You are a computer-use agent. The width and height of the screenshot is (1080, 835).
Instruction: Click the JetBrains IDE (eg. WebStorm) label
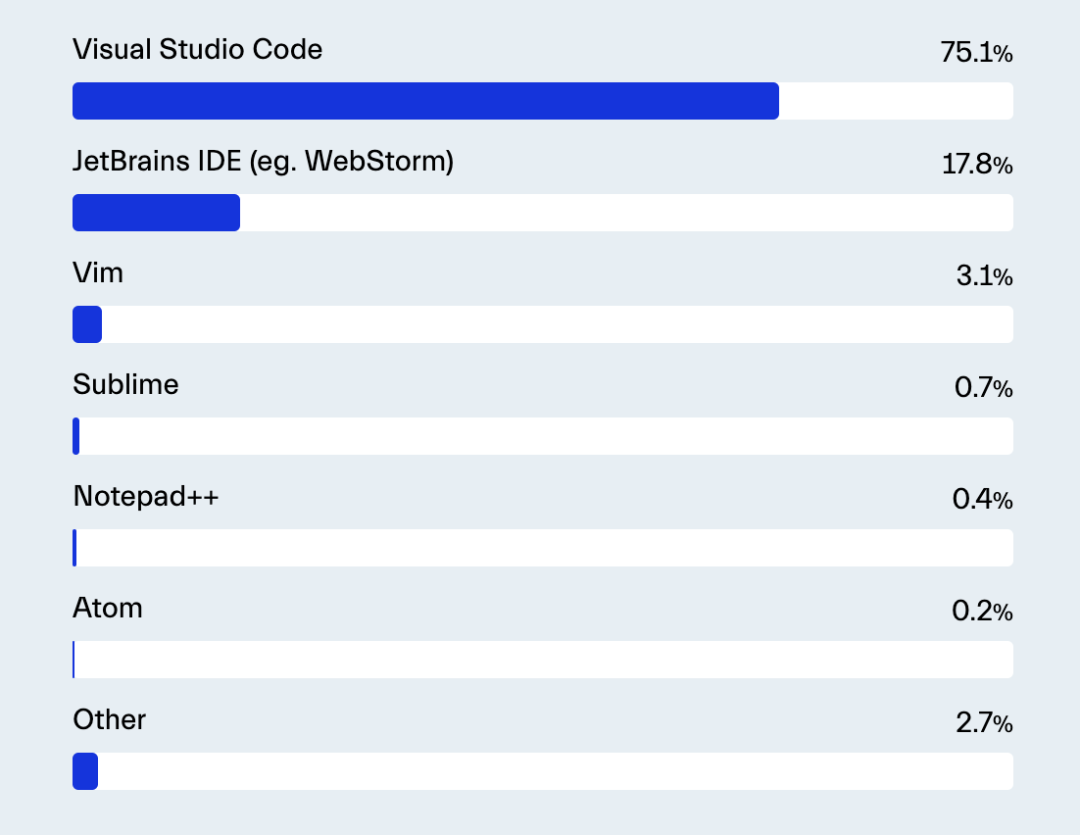pyautogui.click(x=263, y=161)
